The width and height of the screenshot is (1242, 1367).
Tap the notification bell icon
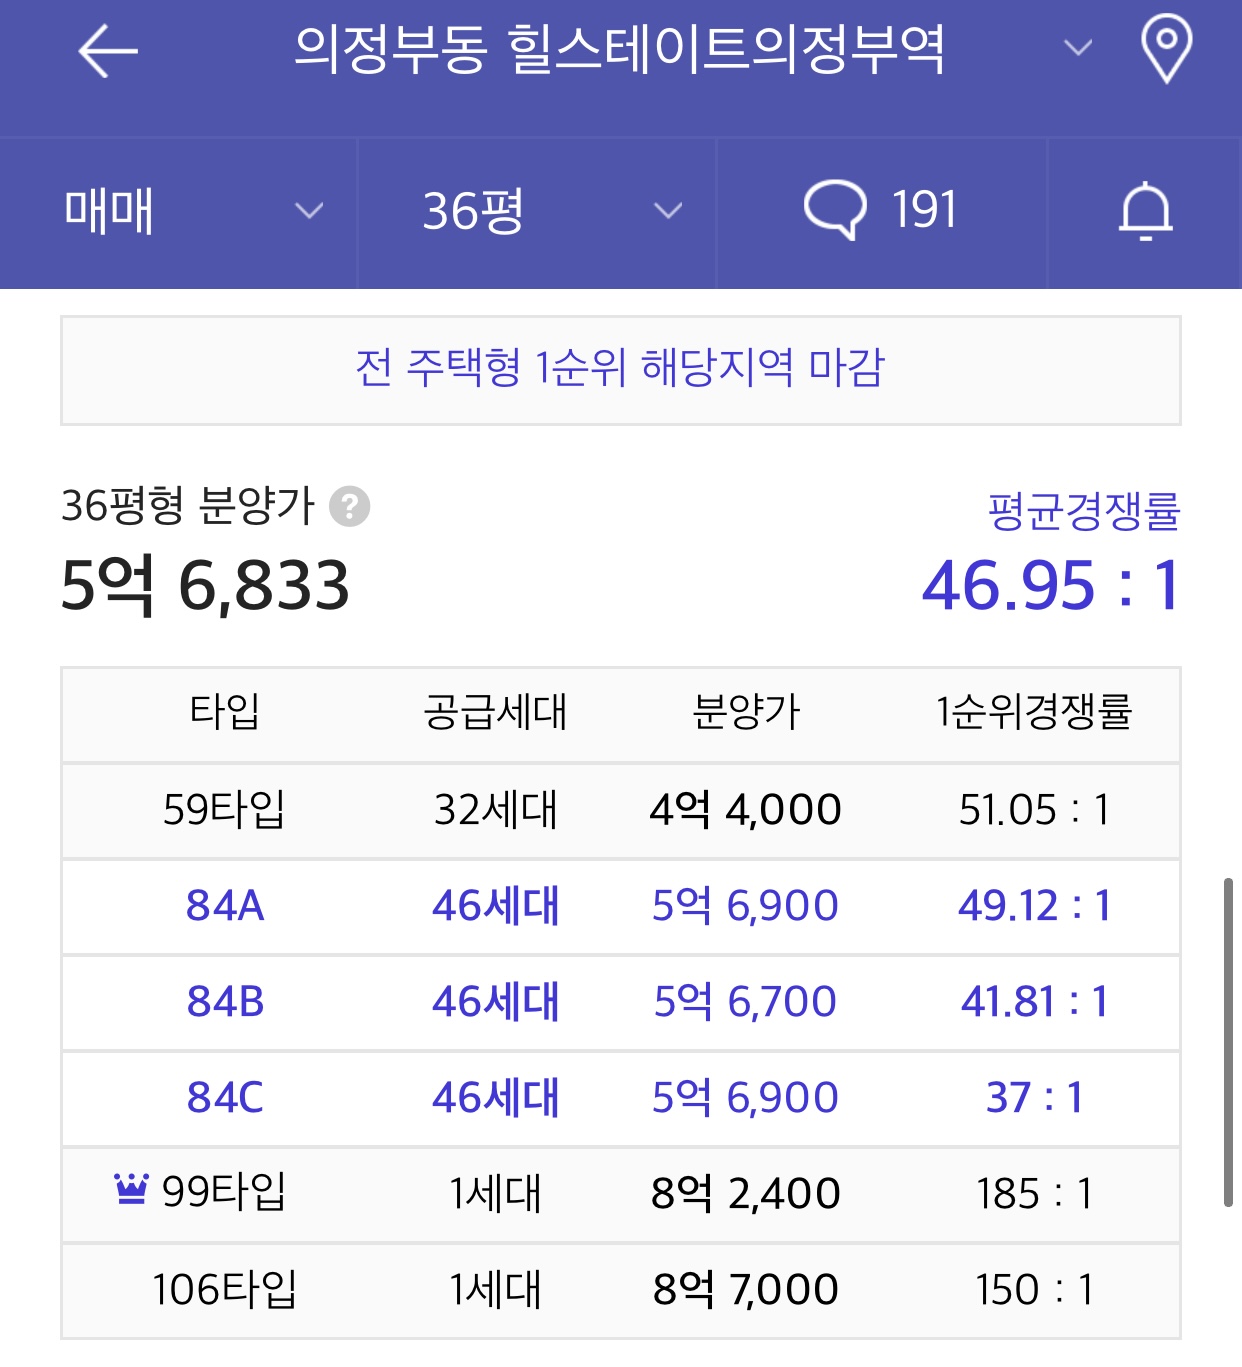click(1145, 211)
